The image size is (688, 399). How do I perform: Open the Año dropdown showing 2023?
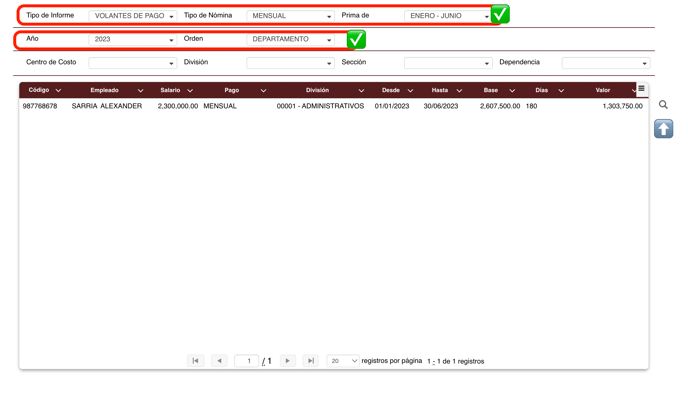[x=133, y=39]
